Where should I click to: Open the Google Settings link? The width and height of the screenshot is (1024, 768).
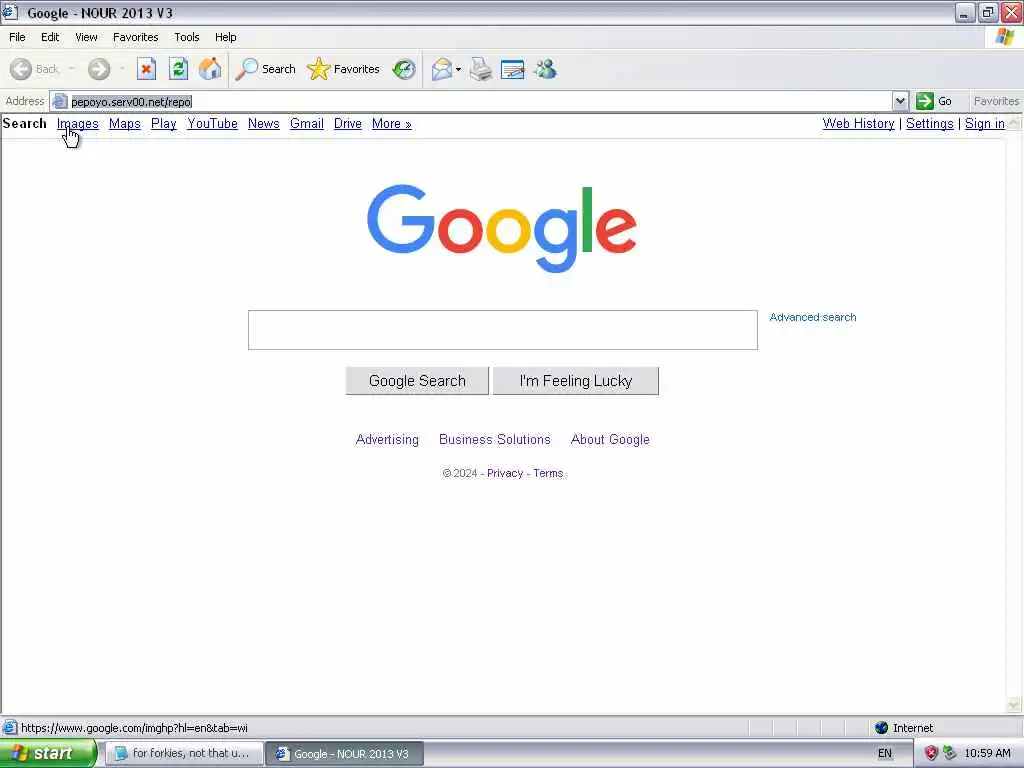point(930,123)
